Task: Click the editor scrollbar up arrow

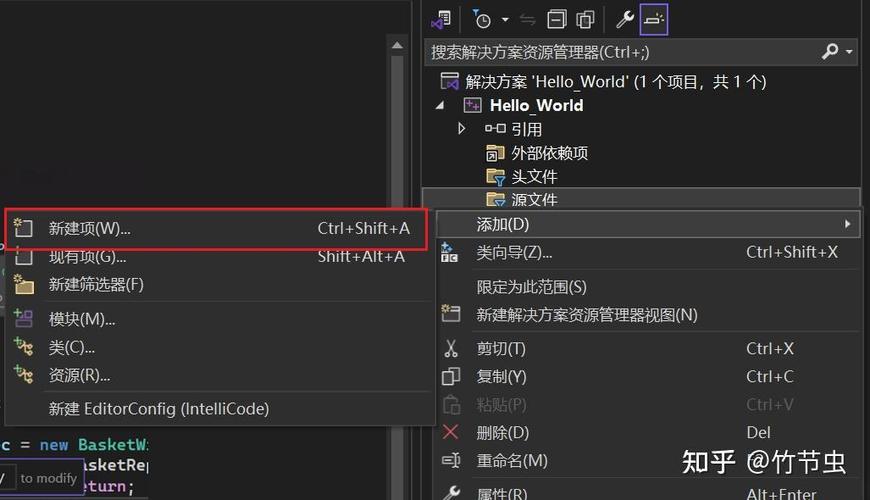Action: tap(397, 46)
